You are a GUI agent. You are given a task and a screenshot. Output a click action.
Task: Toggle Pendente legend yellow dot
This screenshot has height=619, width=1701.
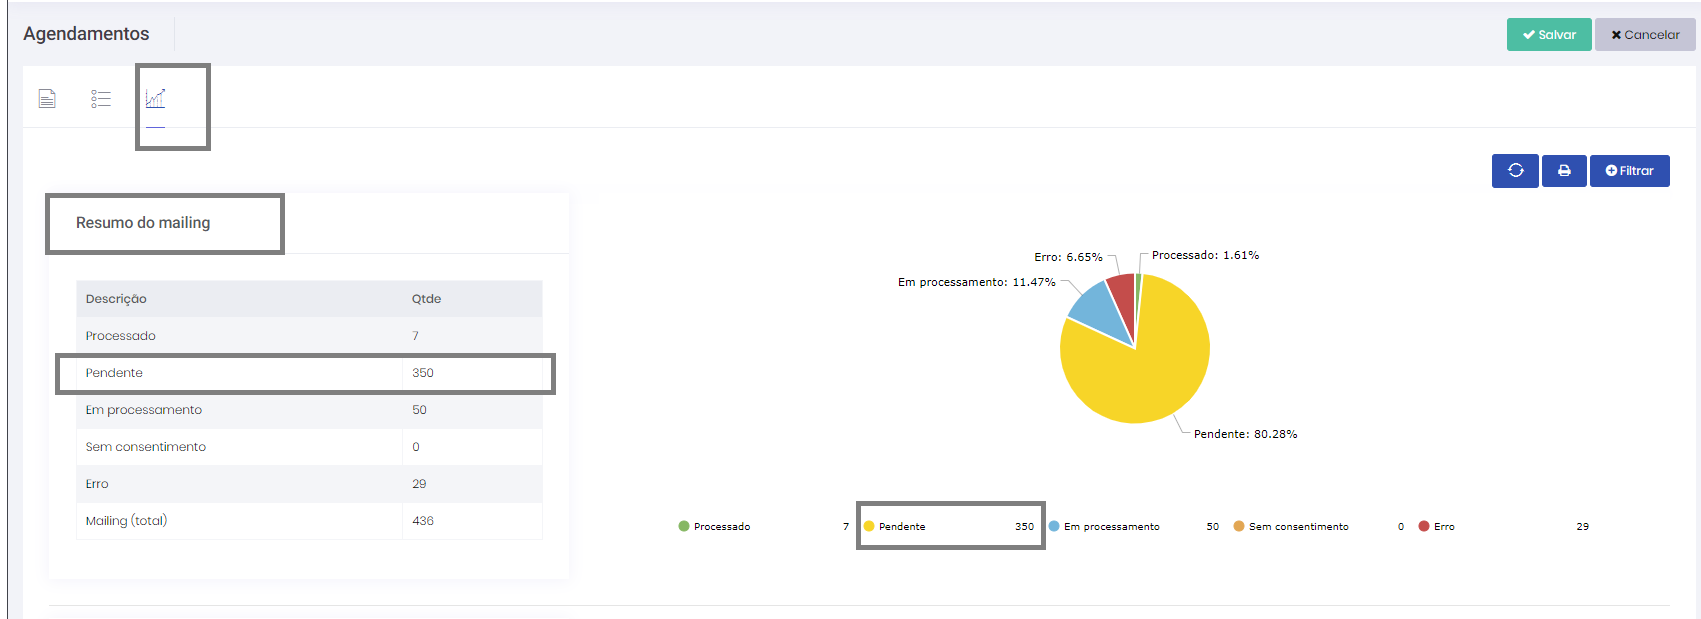[x=869, y=526]
